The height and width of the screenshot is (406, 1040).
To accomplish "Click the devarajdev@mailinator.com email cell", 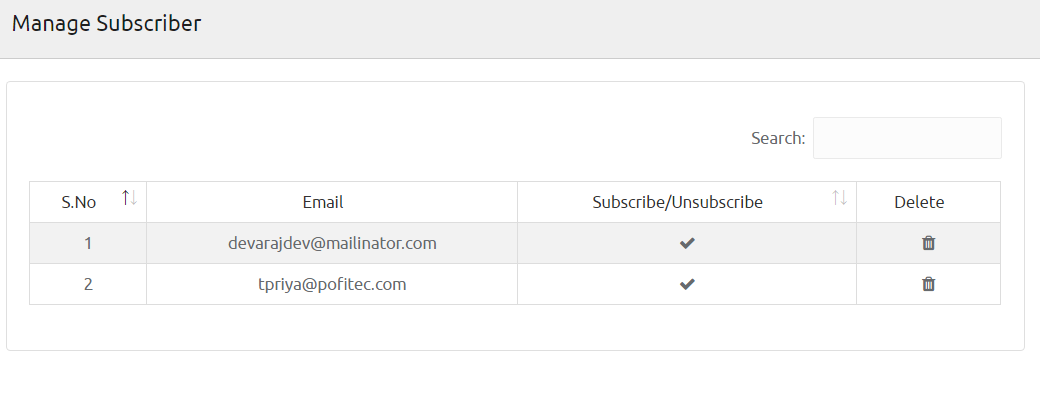I will (332, 243).
